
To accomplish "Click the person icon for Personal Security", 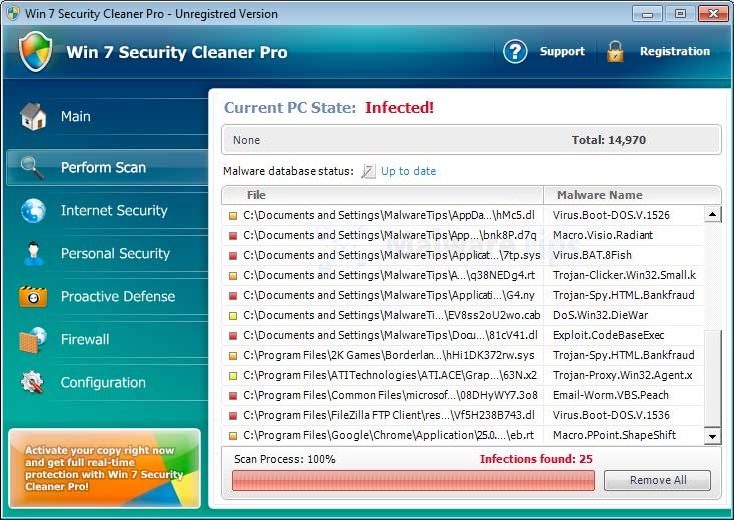I will click(x=33, y=254).
